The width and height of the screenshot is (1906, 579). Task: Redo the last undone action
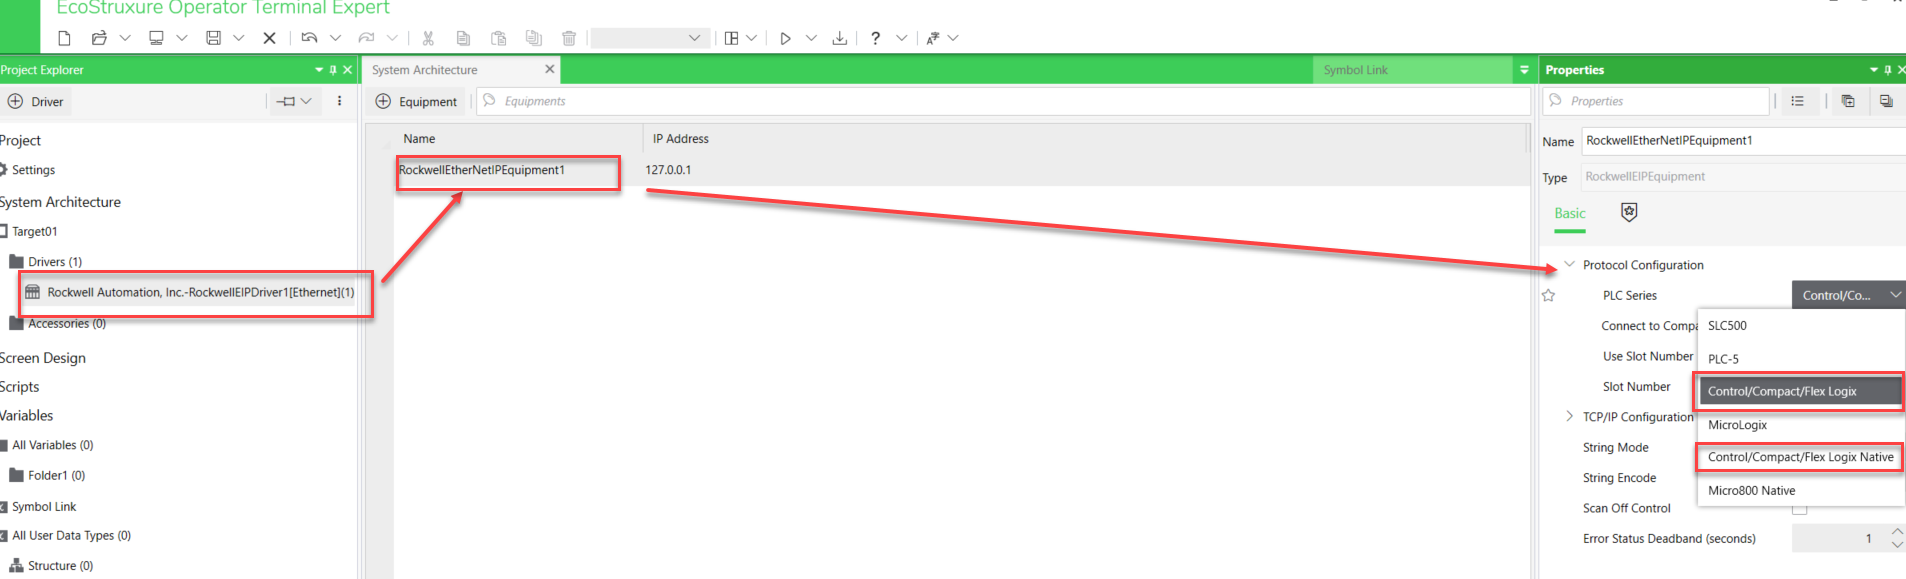tap(366, 38)
